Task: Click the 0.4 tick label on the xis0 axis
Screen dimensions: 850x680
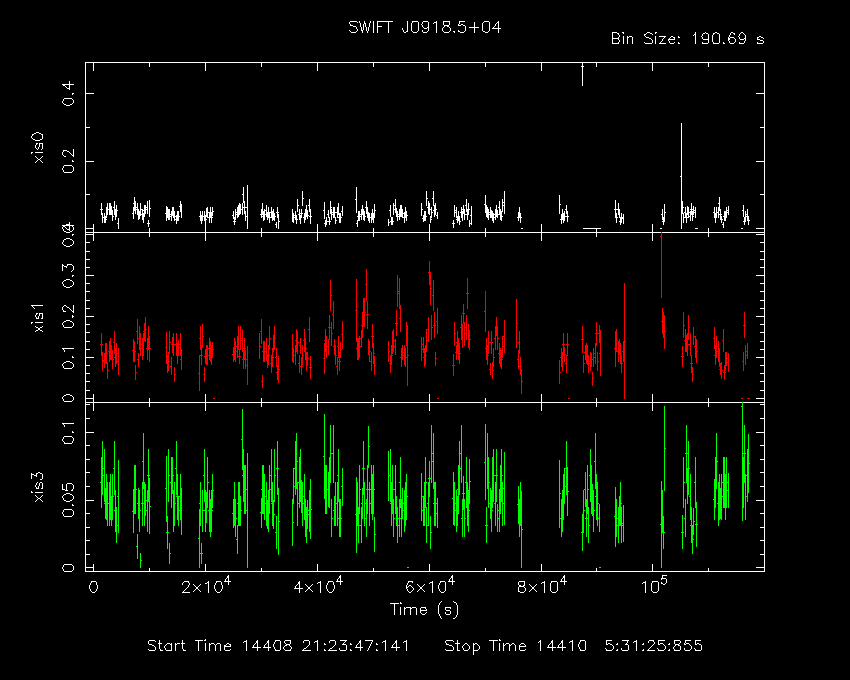Action: [69, 93]
